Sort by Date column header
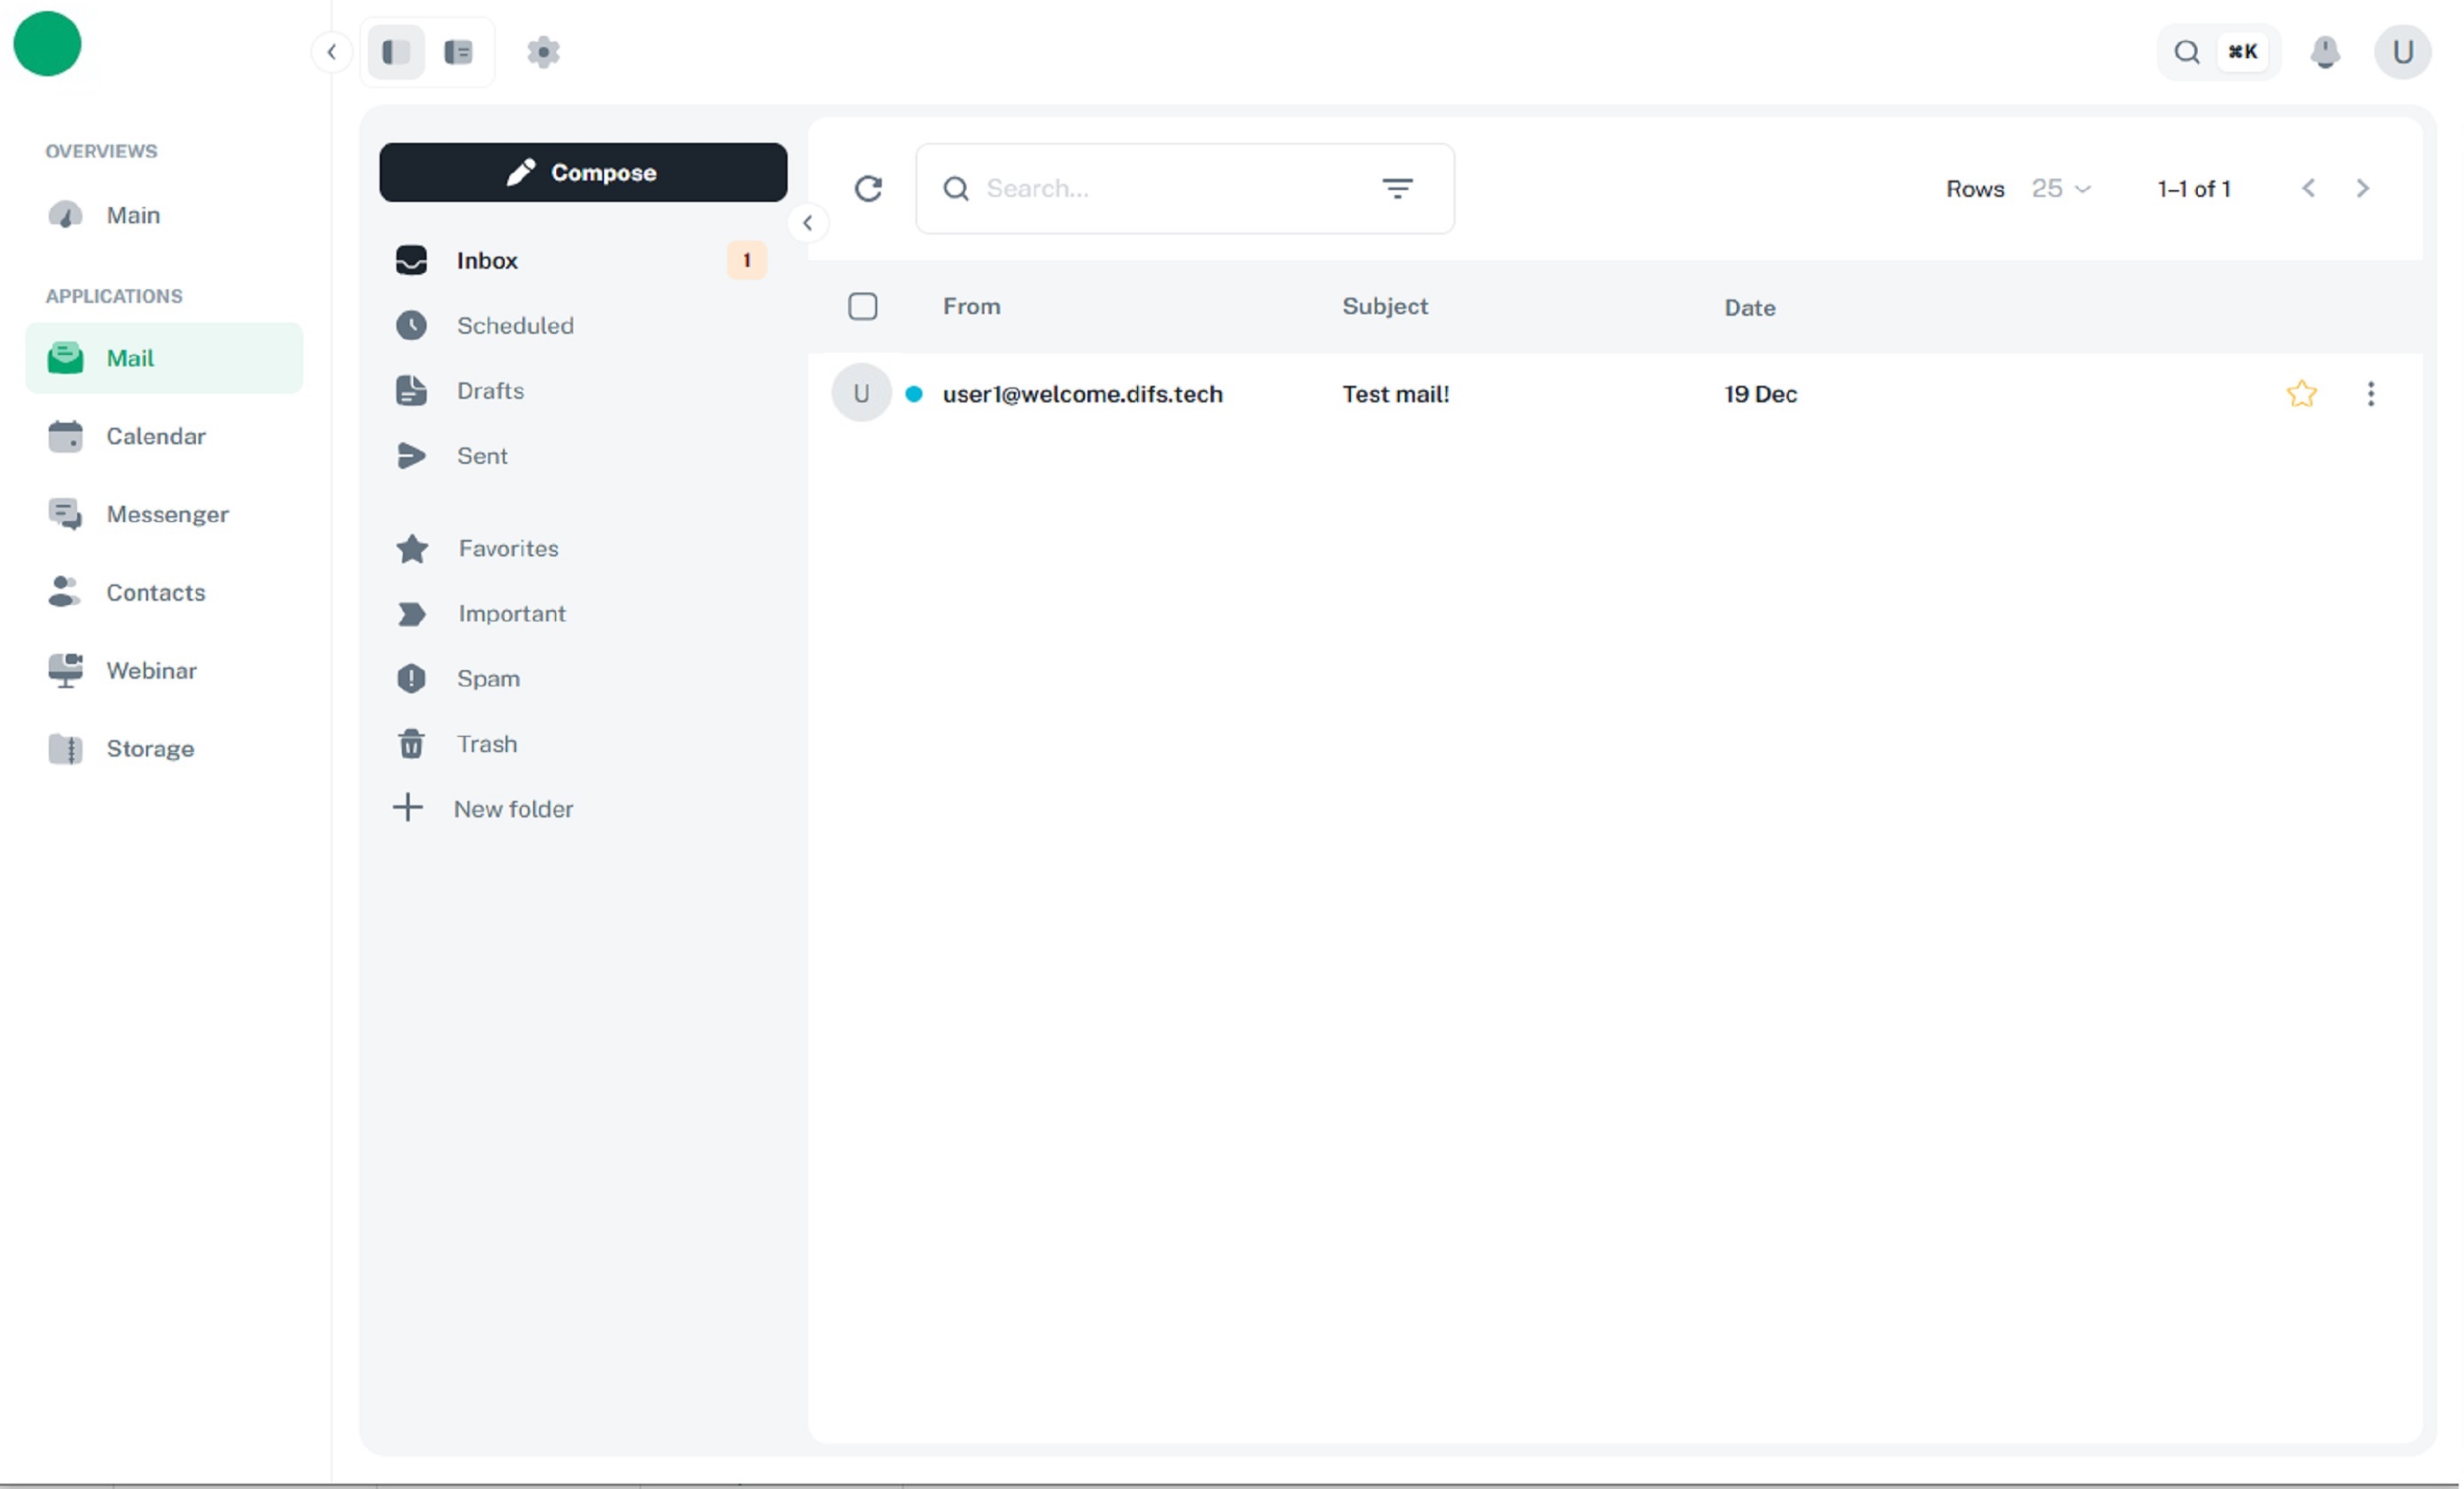The image size is (2464, 1489). click(x=1751, y=307)
